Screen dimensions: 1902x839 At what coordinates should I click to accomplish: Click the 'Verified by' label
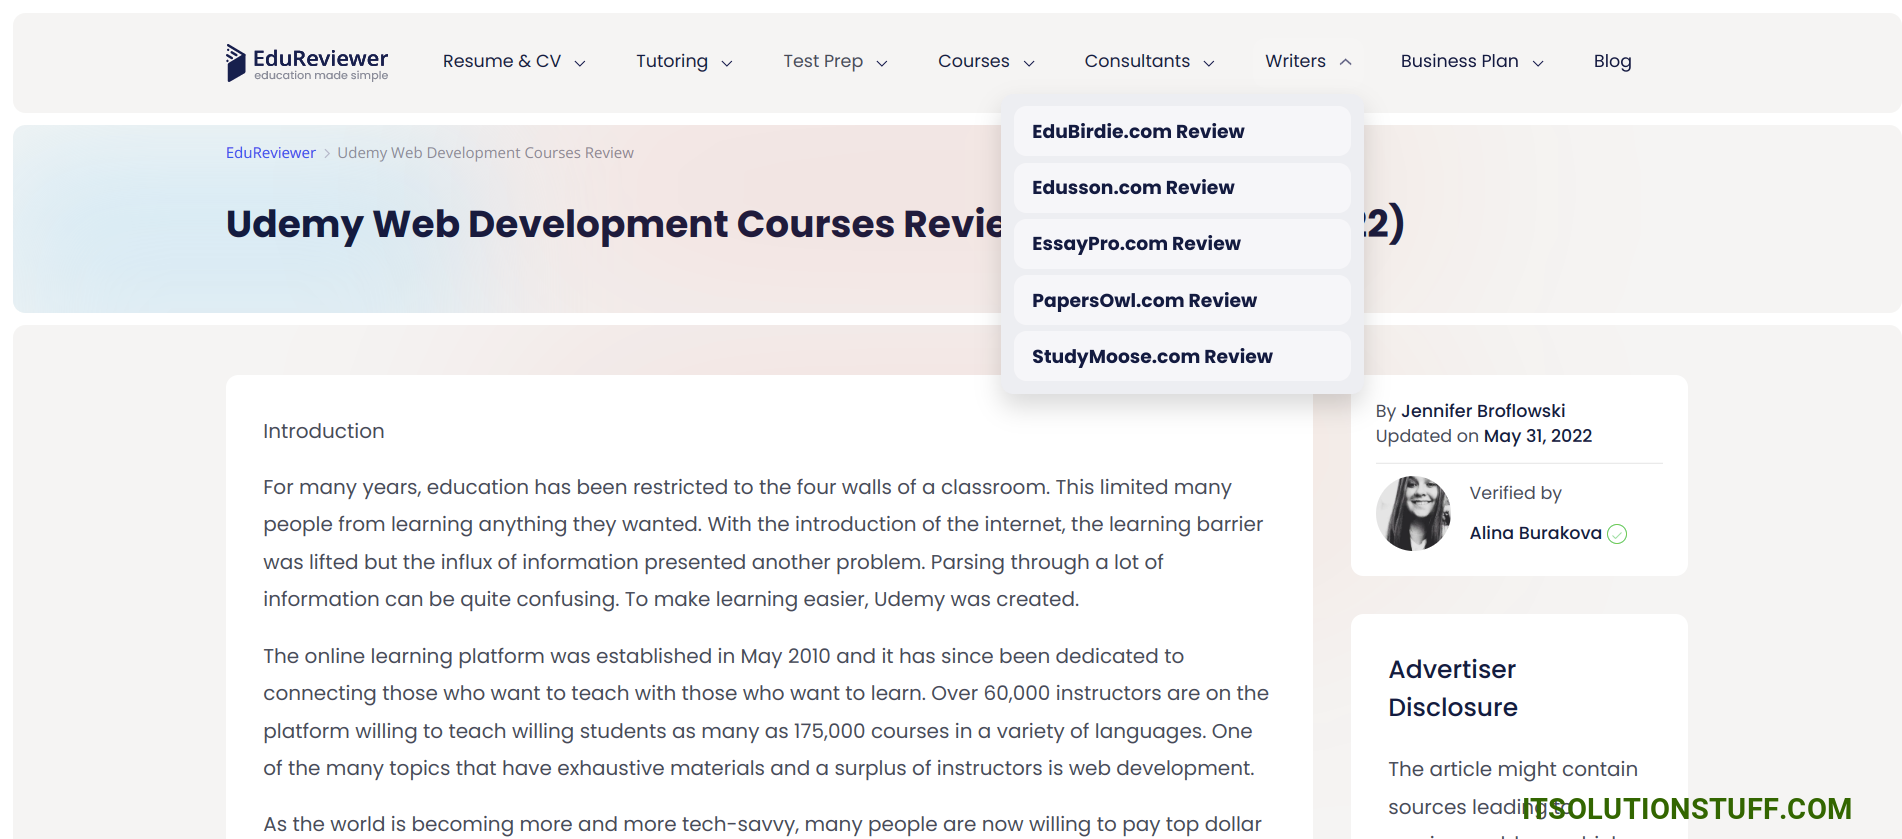[x=1515, y=493]
